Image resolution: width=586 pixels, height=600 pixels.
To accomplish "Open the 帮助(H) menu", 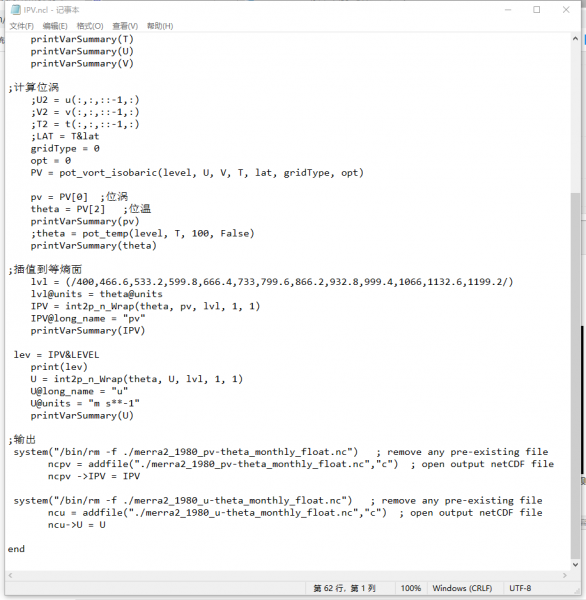I will [x=160, y=26].
